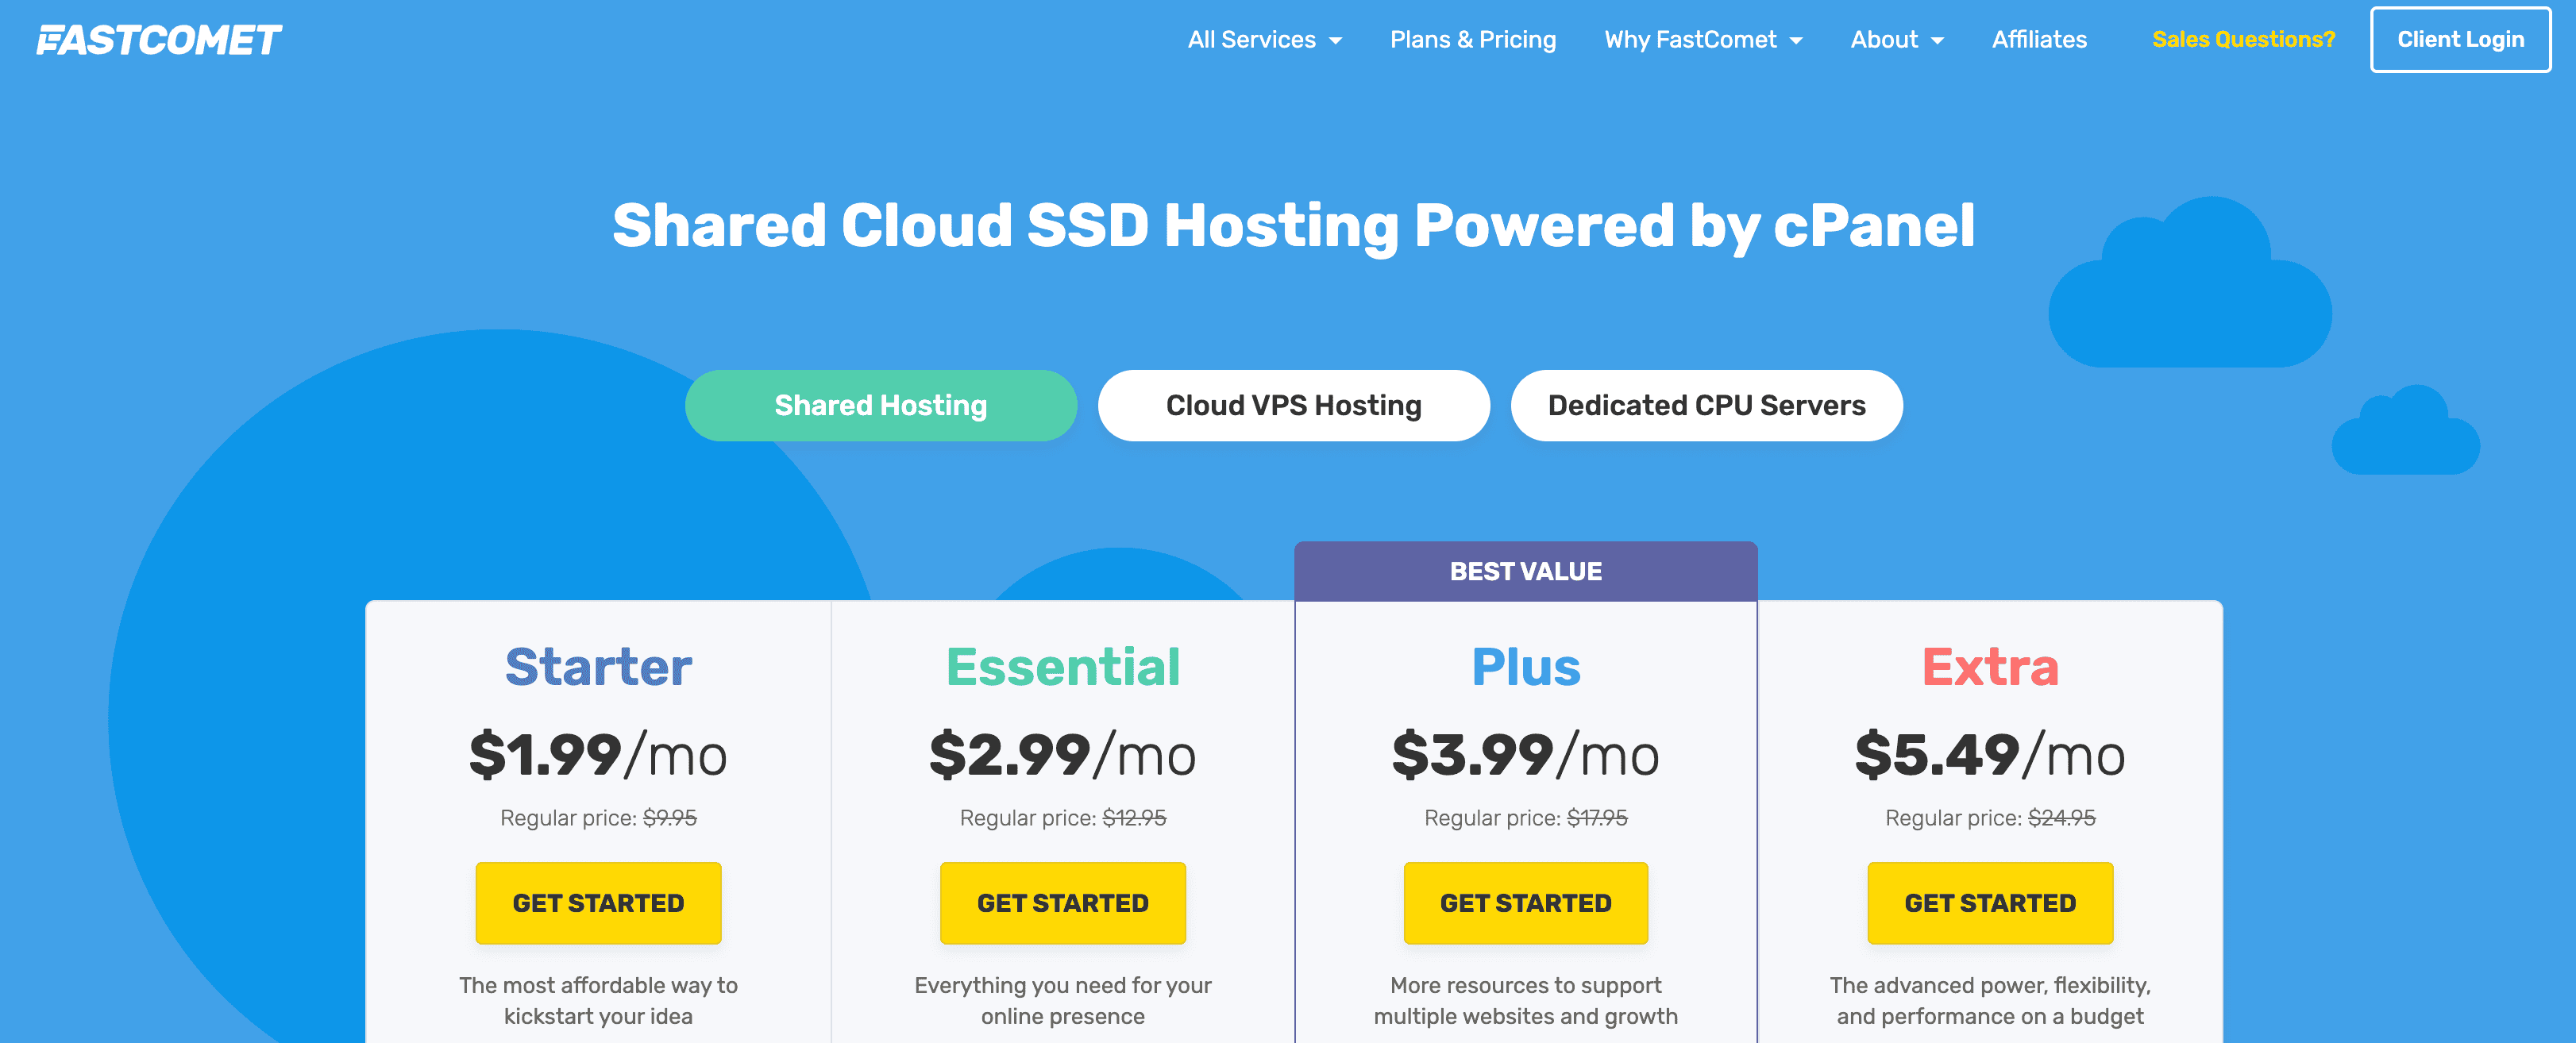Get started with the Plus plan
2576x1043 pixels.
coord(1526,903)
